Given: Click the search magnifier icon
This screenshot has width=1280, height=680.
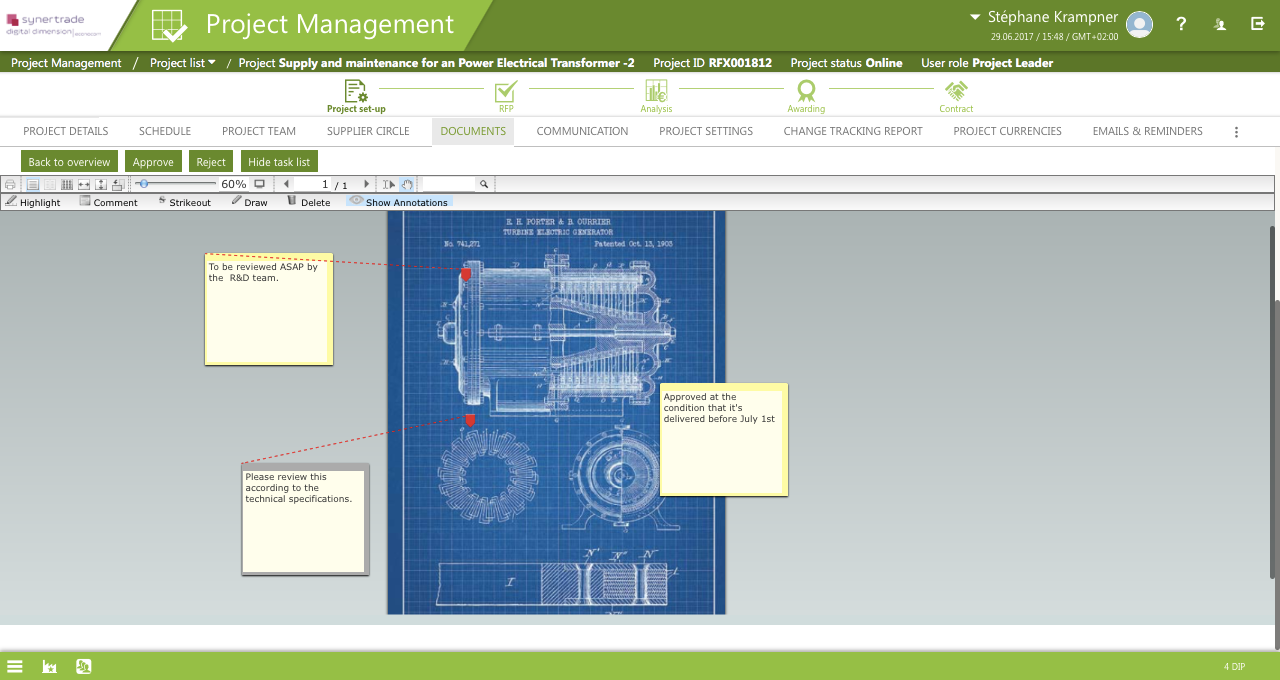Looking at the screenshot, I should pos(484,185).
